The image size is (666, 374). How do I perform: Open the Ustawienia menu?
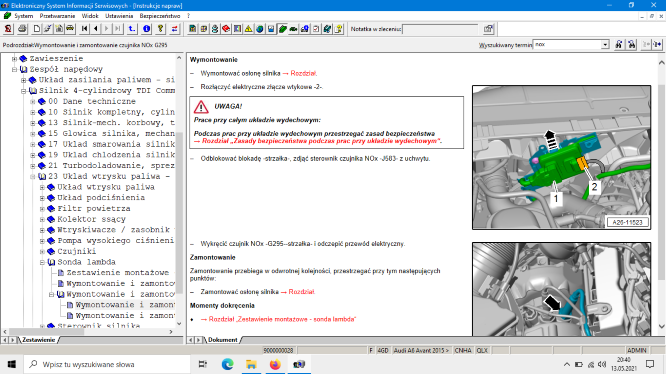pyautogui.click(x=119, y=16)
